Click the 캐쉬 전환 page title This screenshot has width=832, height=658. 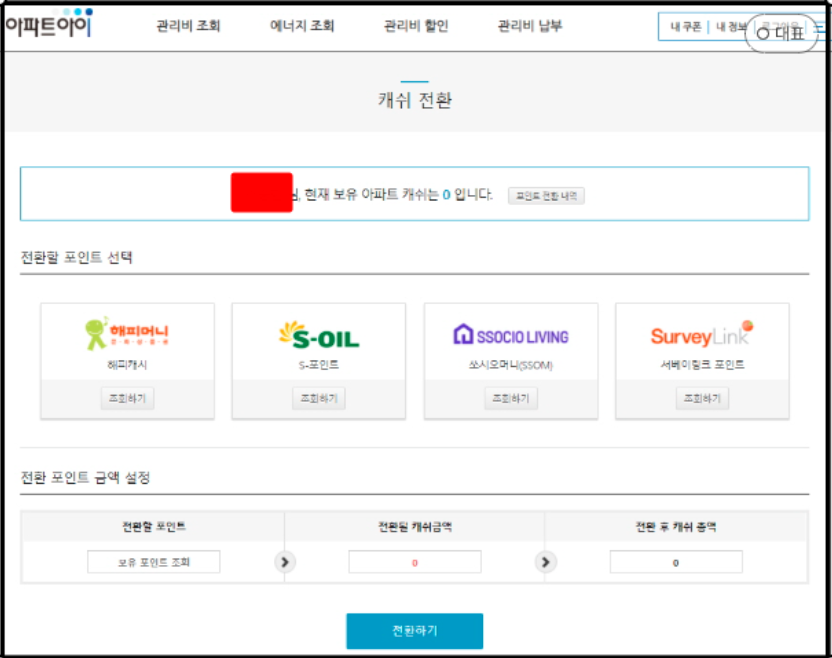[x=415, y=100]
